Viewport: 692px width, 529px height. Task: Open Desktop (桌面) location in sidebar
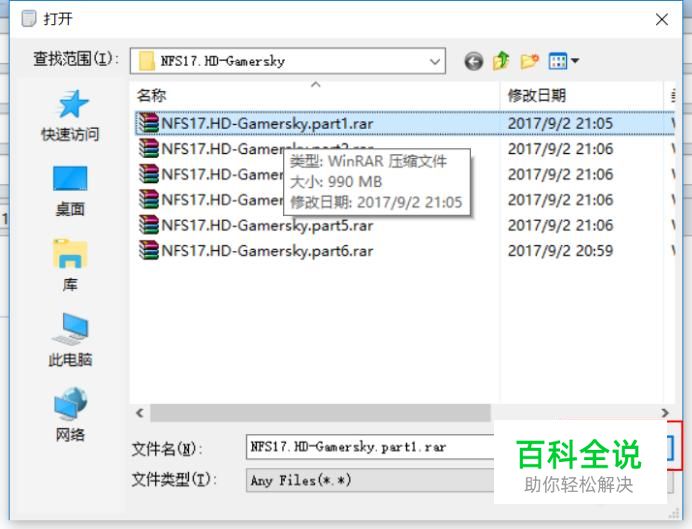[x=70, y=191]
